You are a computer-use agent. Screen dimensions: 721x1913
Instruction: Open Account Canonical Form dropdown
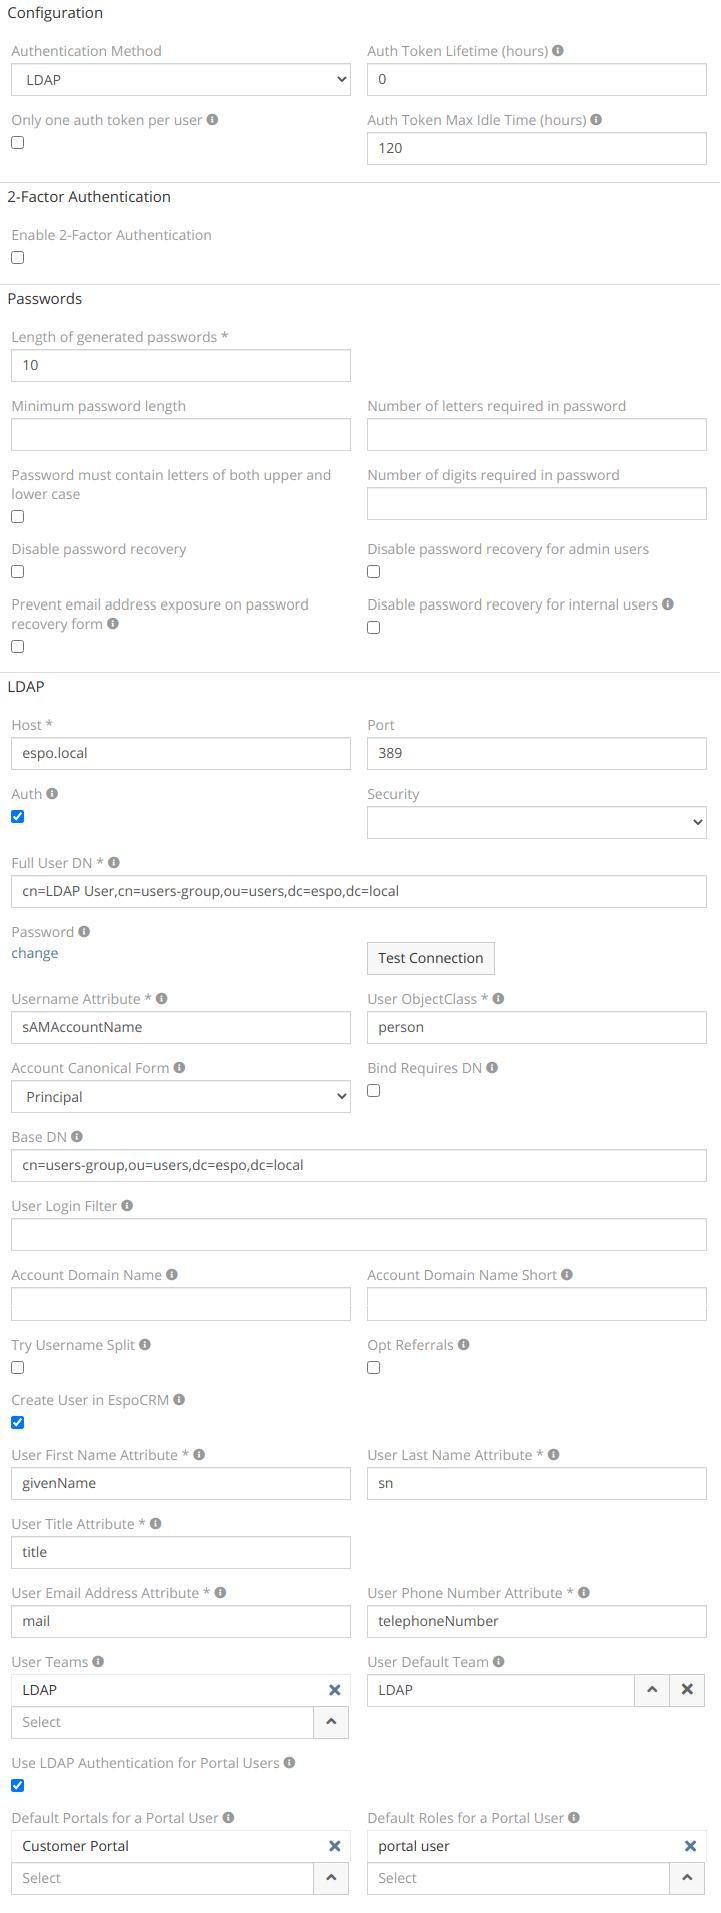[181, 1097]
